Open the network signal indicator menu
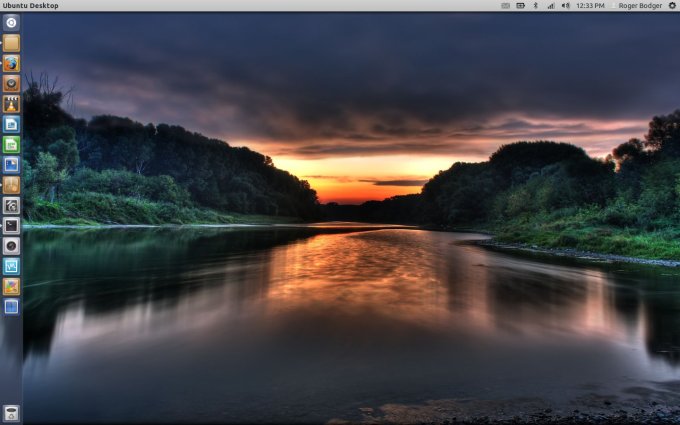Screen dimensions: 680x425 pyautogui.click(x=550, y=6)
